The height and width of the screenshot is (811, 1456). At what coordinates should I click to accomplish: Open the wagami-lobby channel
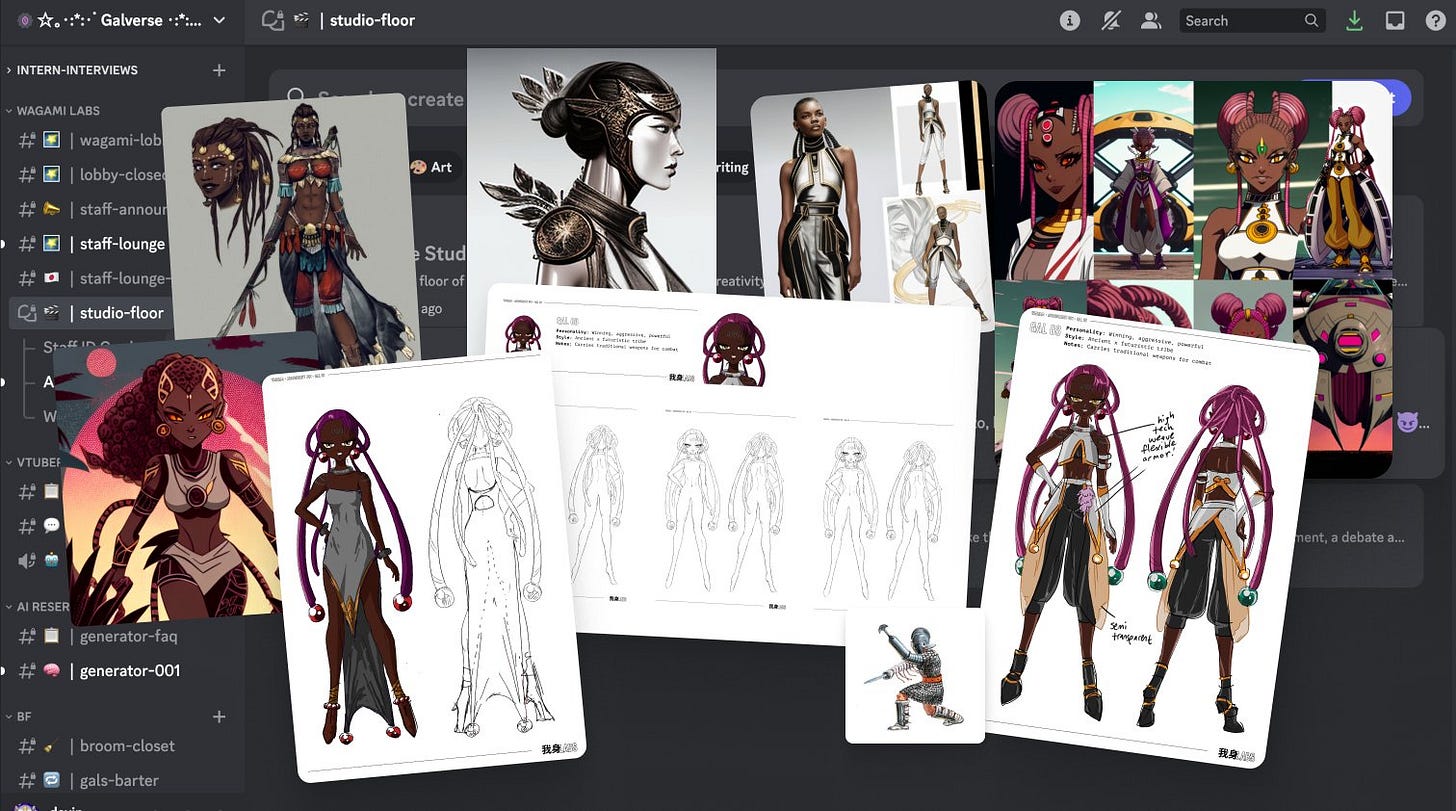click(121, 140)
